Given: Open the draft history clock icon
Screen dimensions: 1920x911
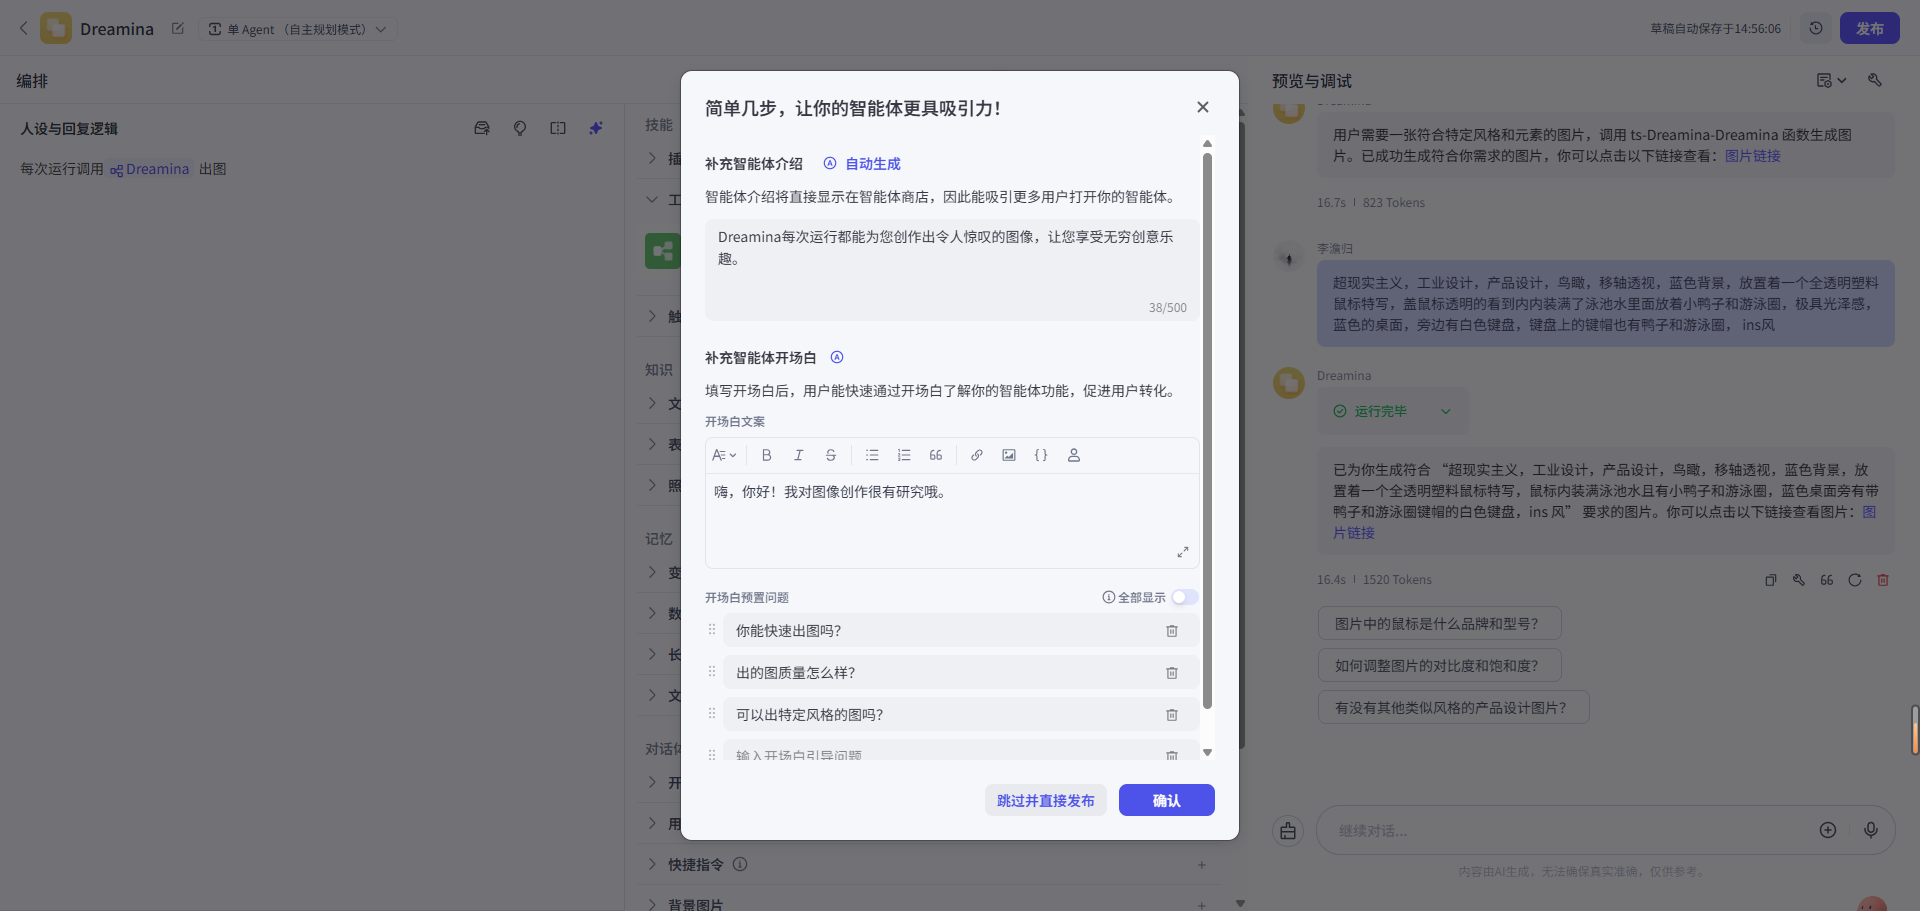Looking at the screenshot, I should pyautogui.click(x=1816, y=28).
